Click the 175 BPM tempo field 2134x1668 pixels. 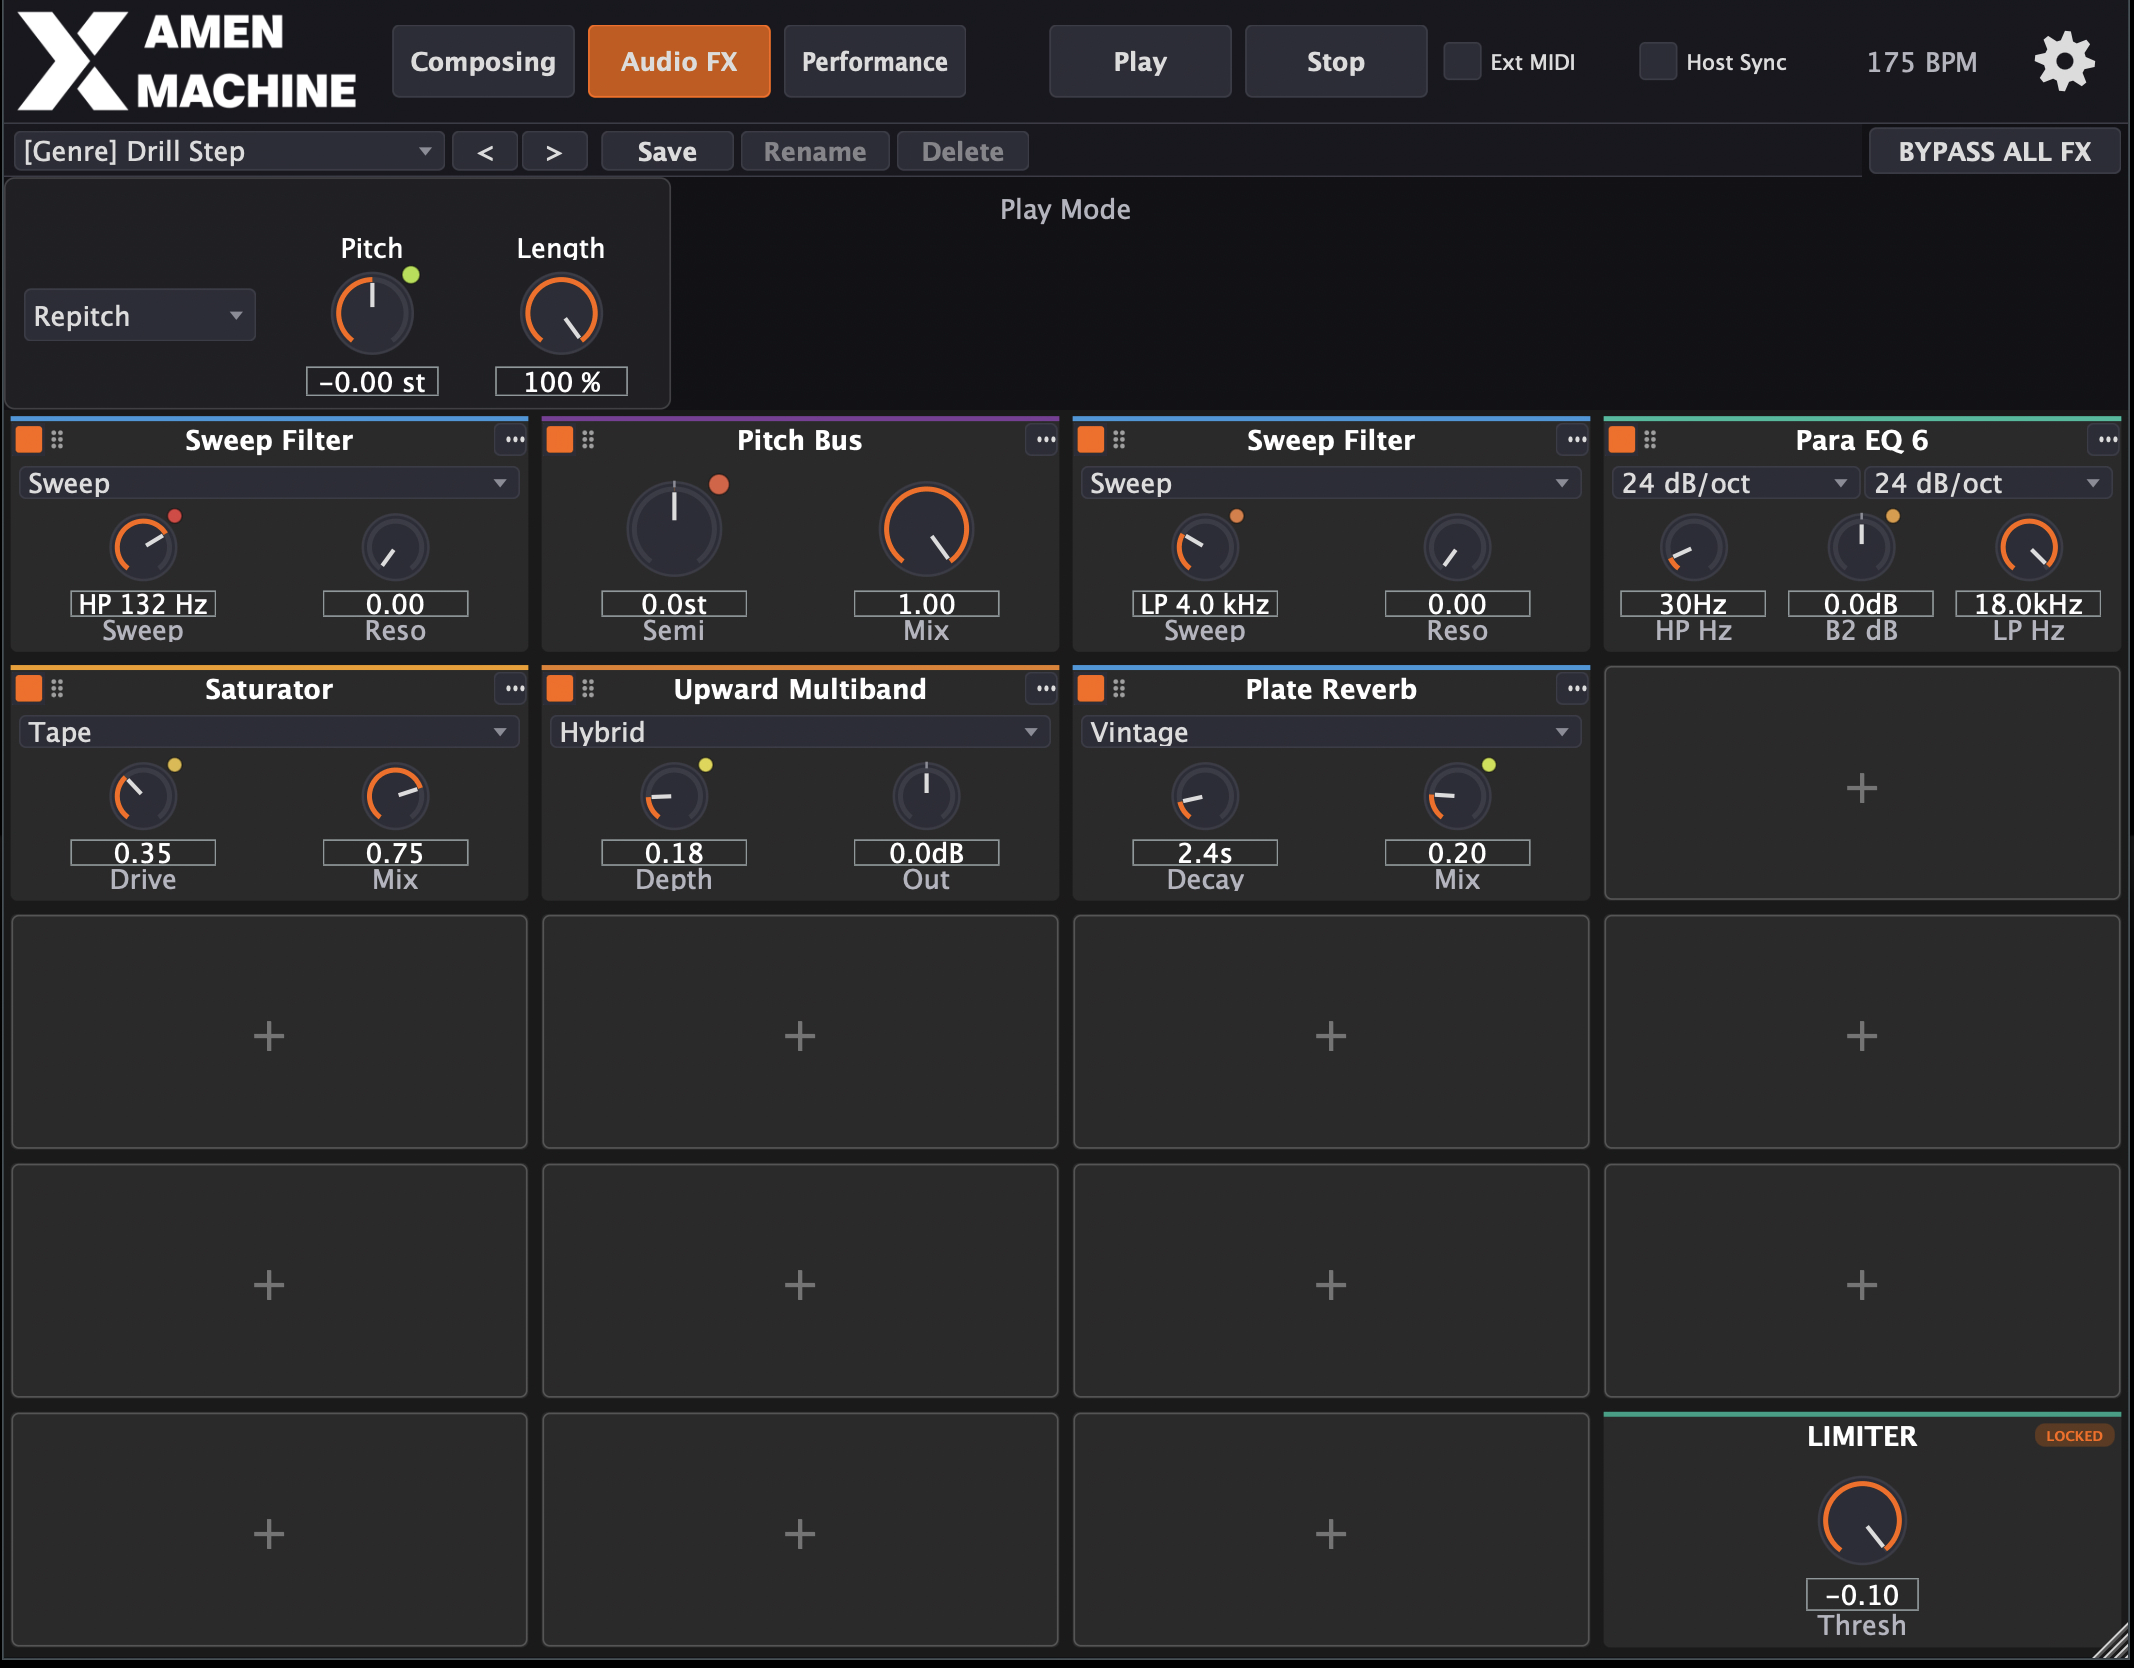point(1921,62)
